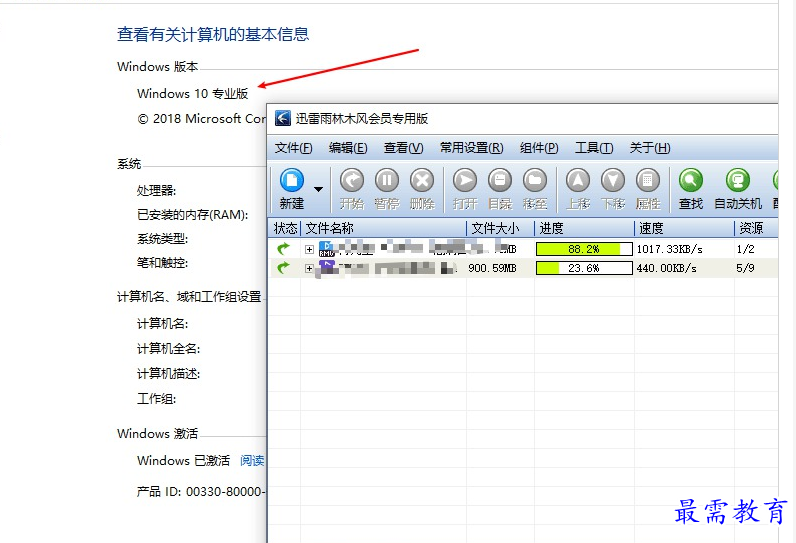This screenshot has width=796, height=543.
Task: Open the 编辑(E) menu
Action: (348, 148)
